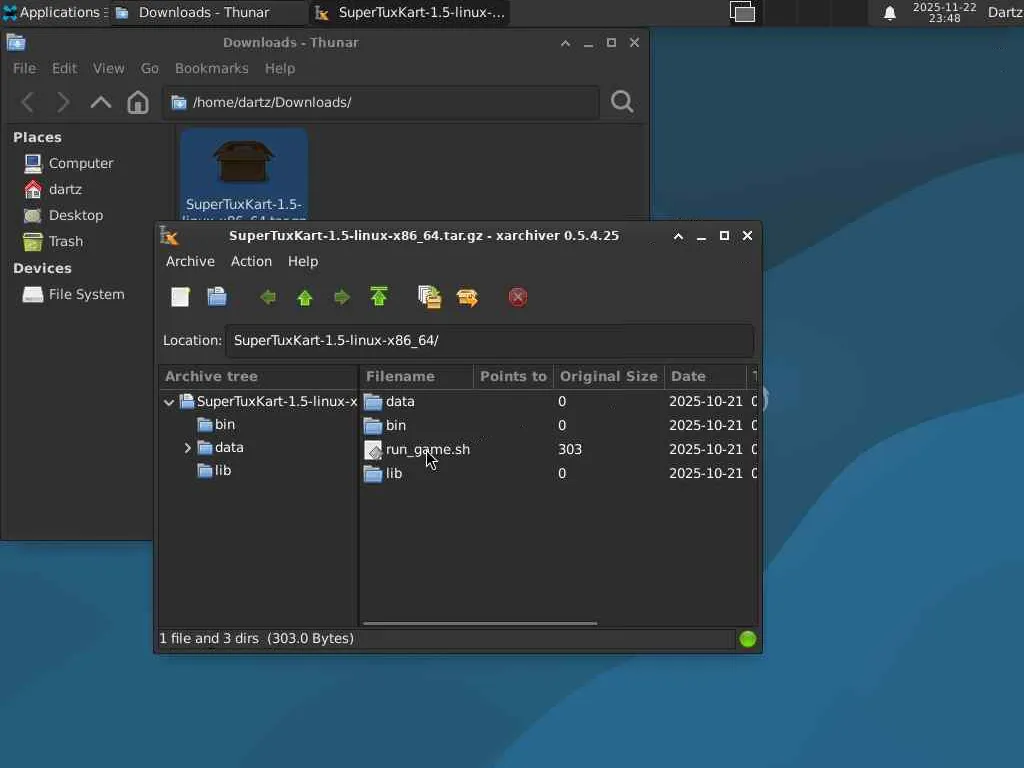Click the bin folder icon in the file list
Screen dimensions: 1024x768
point(373,426)
